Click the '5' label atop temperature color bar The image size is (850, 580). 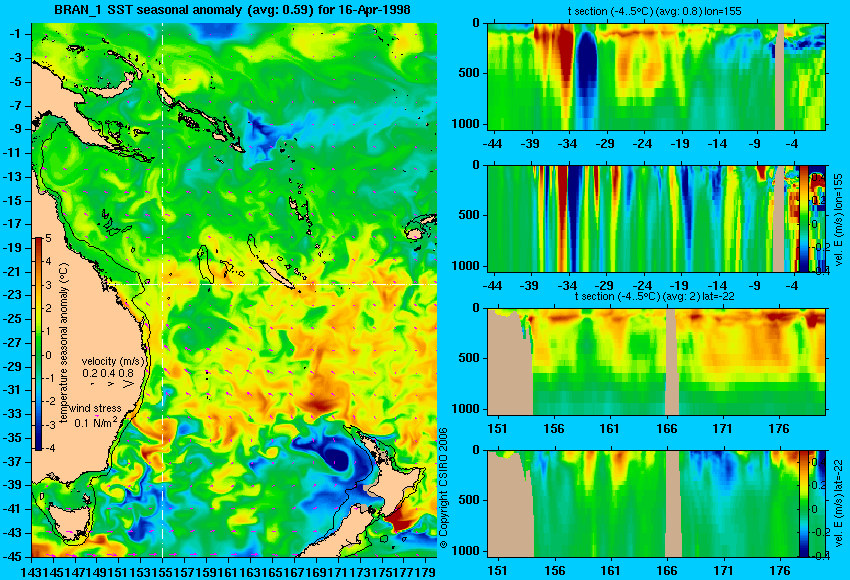(x=48, y=238)
